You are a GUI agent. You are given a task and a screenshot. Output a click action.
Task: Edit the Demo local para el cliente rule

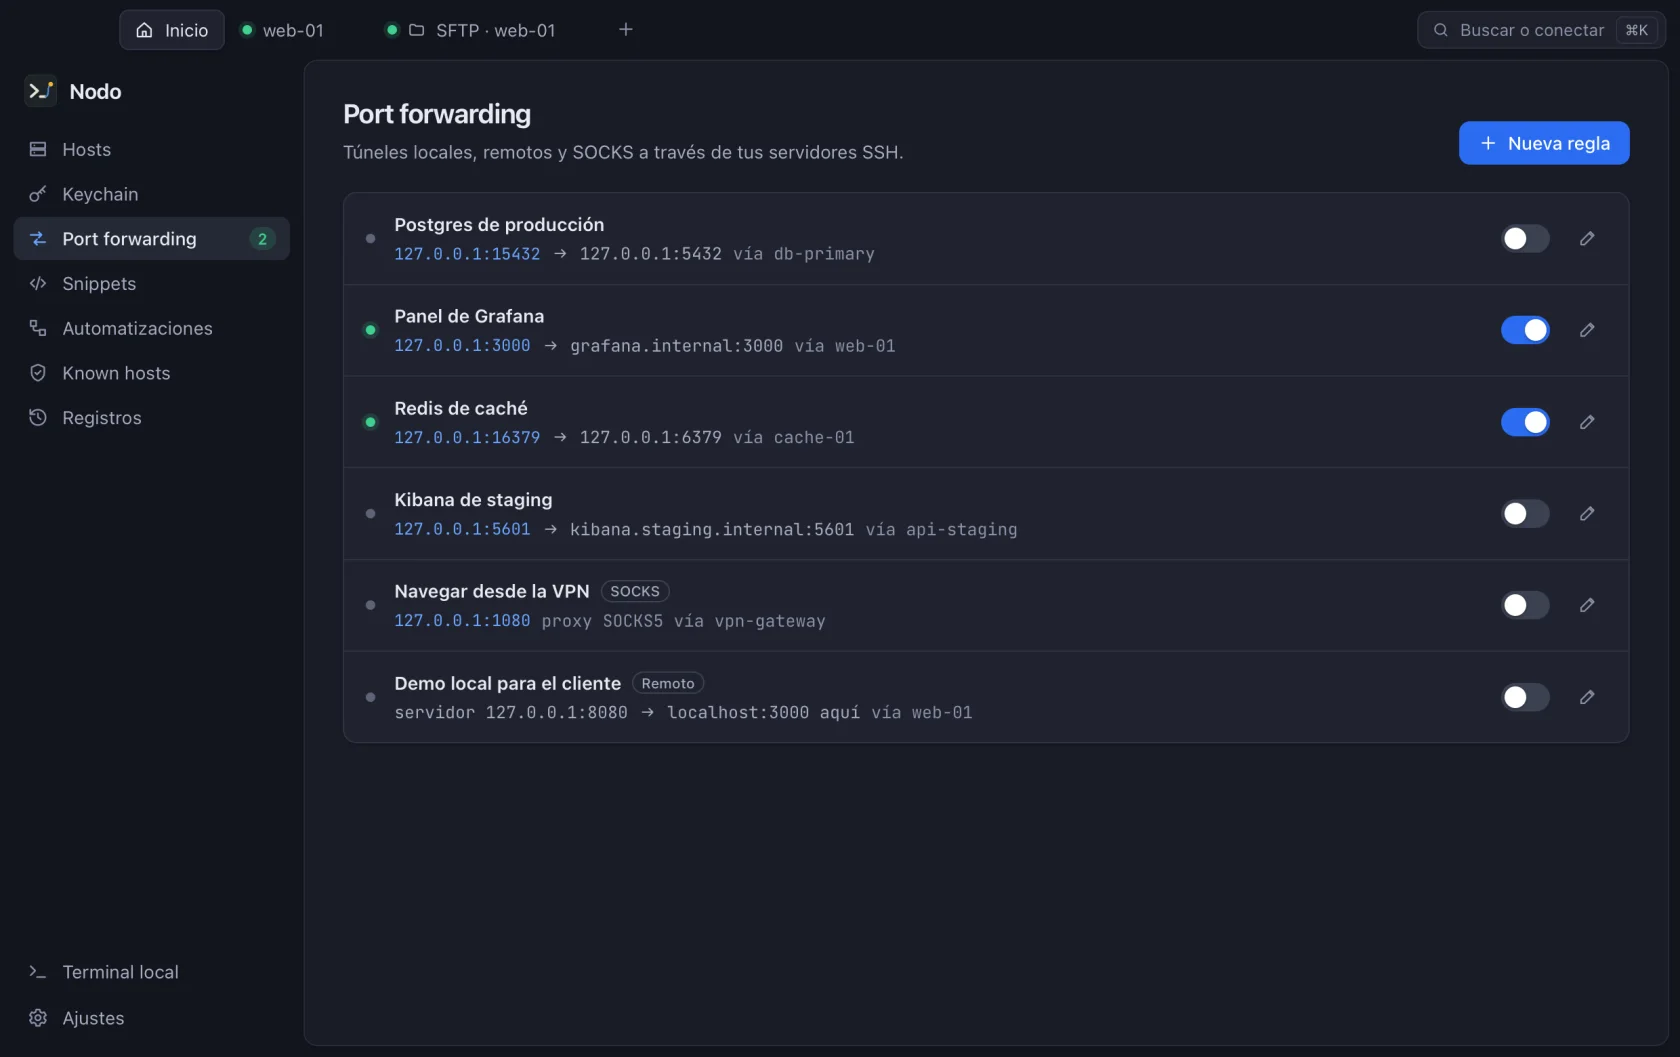click(1587, 697)
